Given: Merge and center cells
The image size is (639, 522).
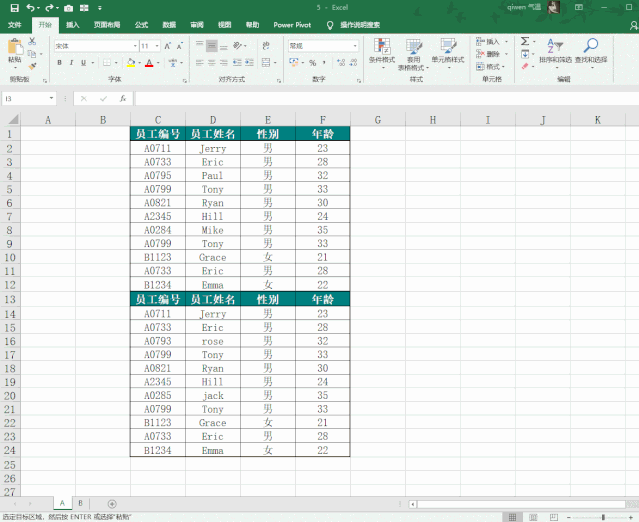Looking at the screenshot, I should click(266, 63).
